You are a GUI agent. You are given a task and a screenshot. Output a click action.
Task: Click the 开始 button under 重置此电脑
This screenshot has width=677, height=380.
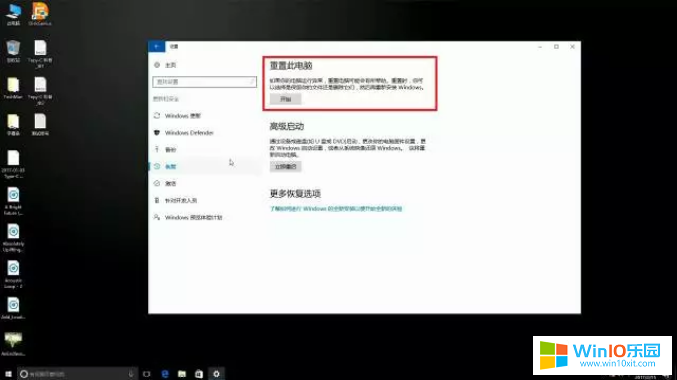pyautogui.click(x=285, y=99)
